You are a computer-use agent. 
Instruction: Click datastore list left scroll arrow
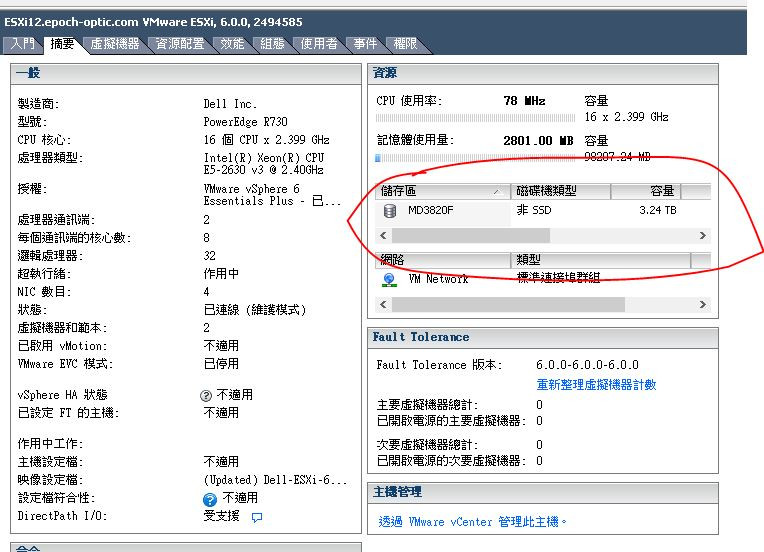point(383,236)
